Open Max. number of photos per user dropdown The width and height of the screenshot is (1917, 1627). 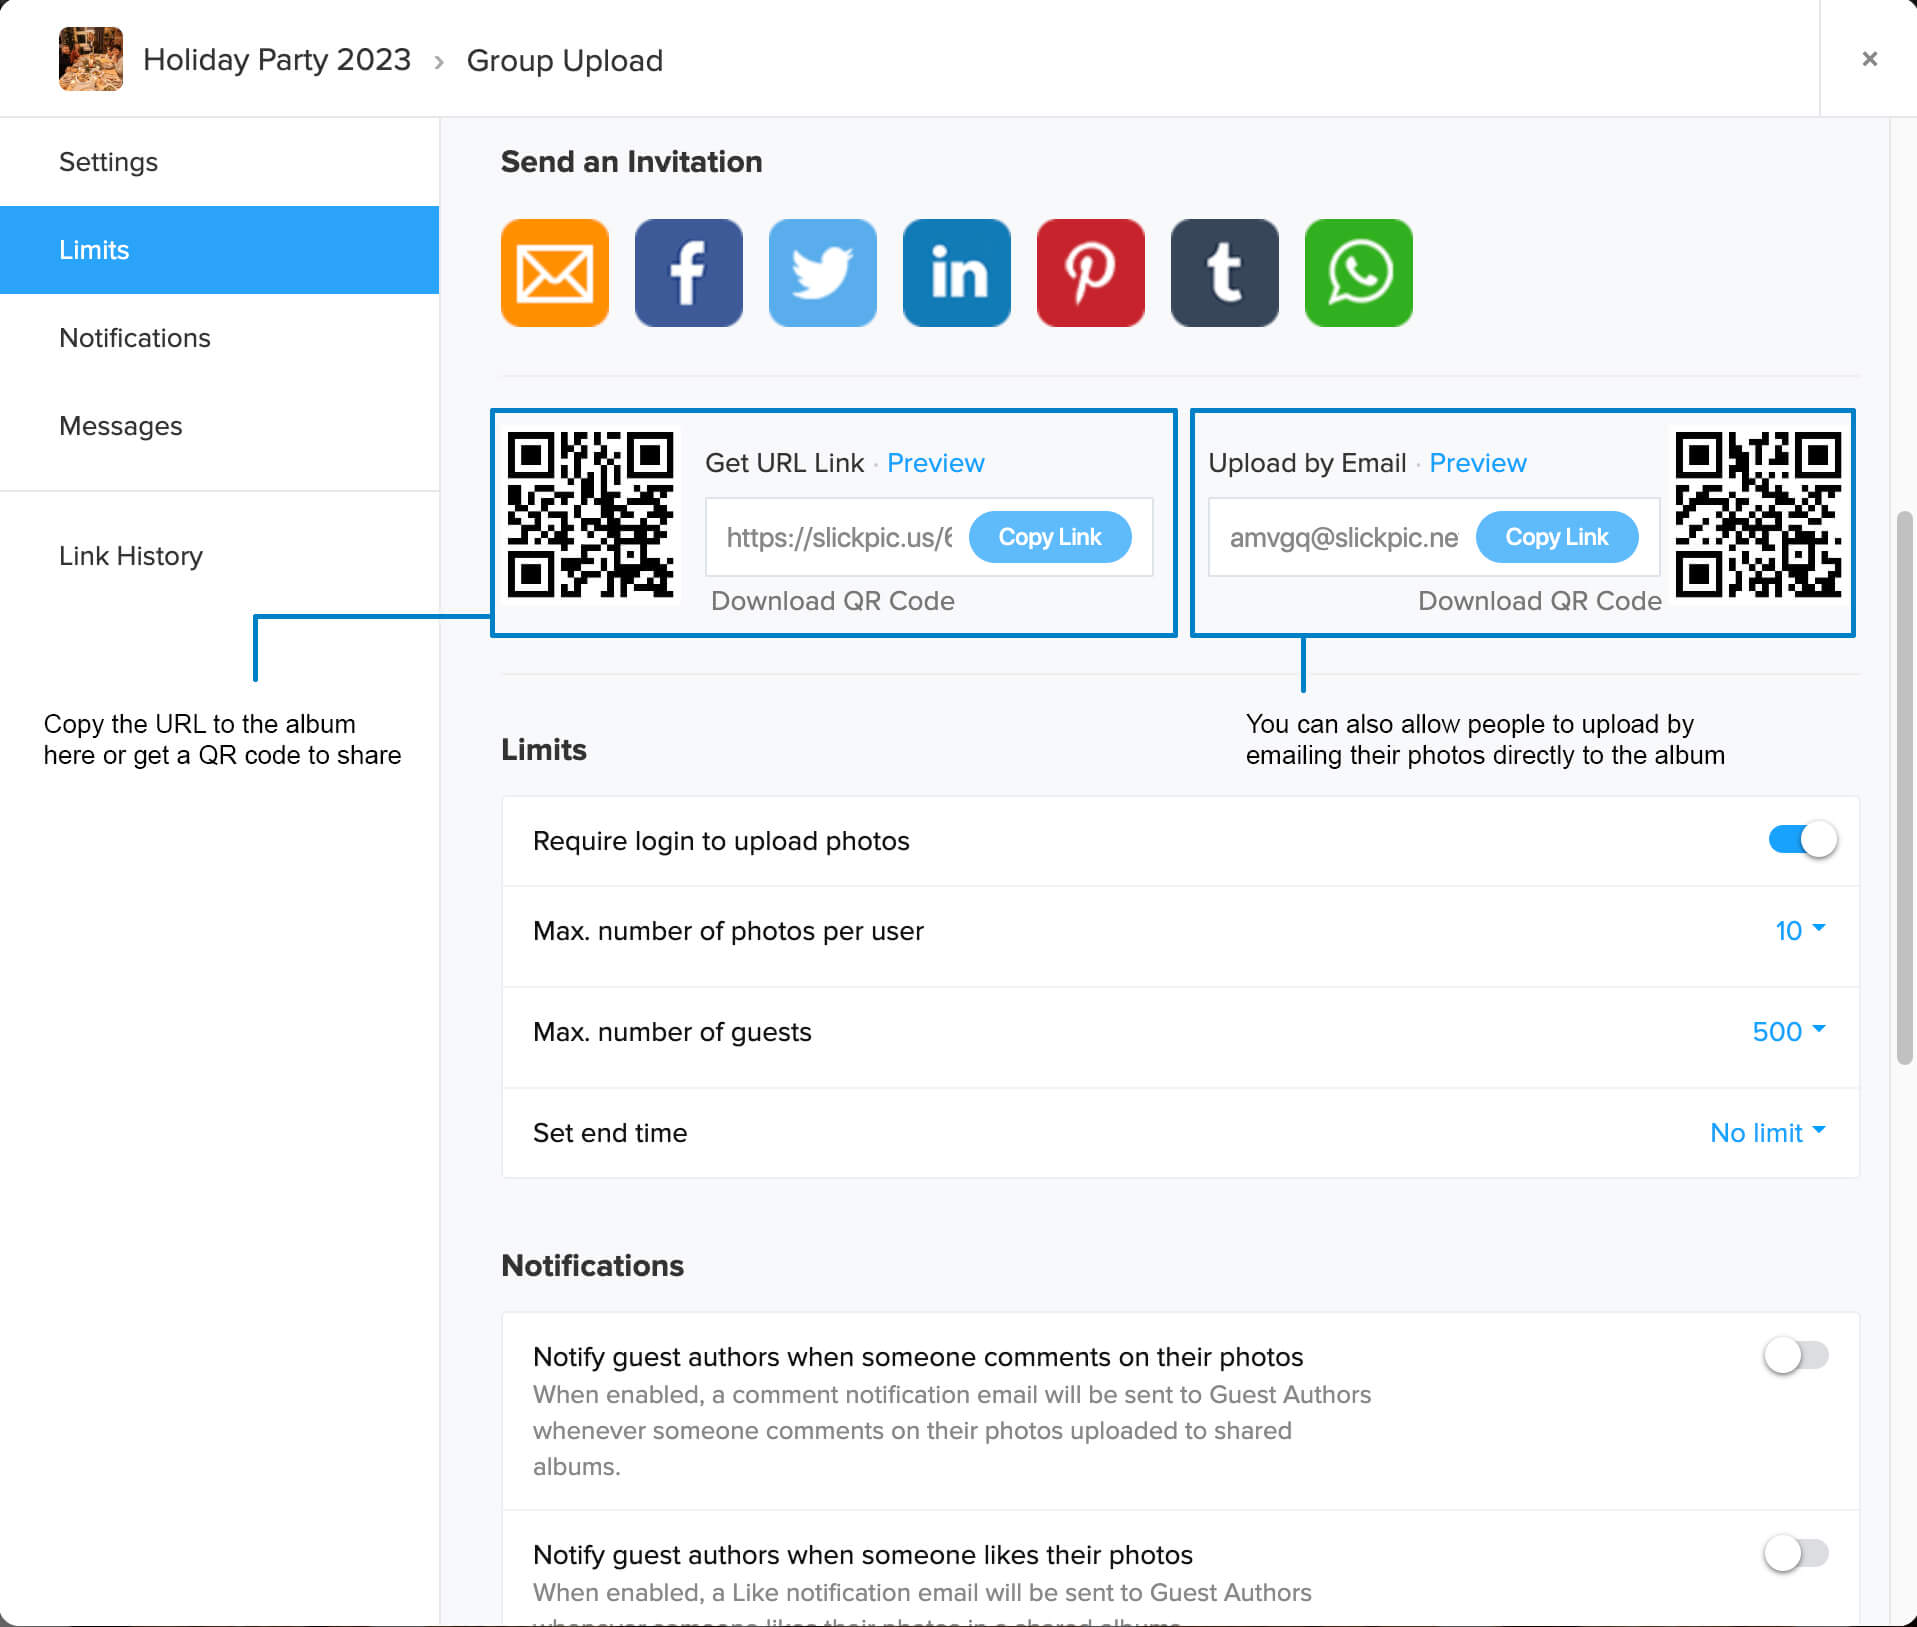pos(1799,931)
